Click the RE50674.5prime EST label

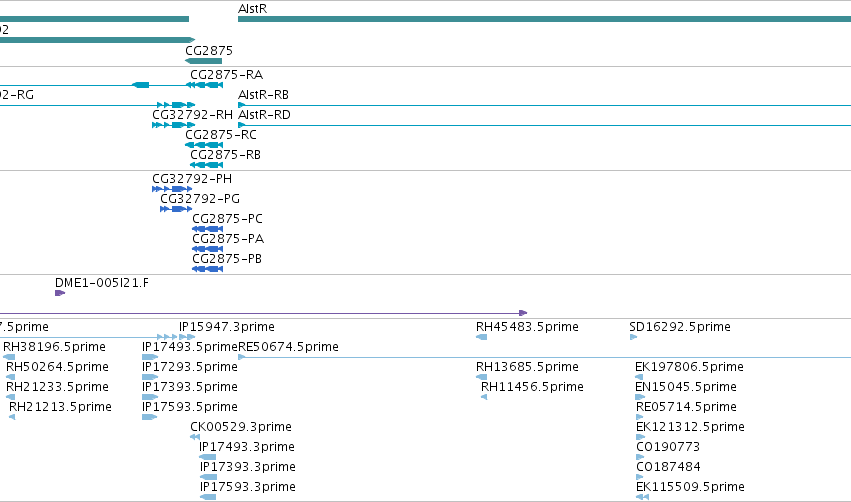(x=288, y=347)
